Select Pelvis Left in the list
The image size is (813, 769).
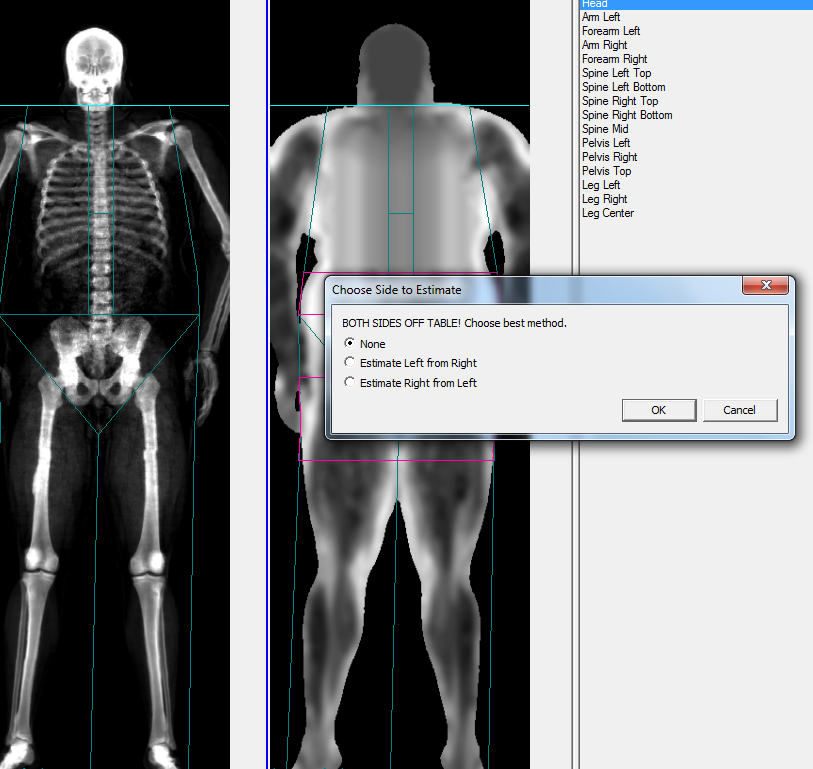coord(606,143)
